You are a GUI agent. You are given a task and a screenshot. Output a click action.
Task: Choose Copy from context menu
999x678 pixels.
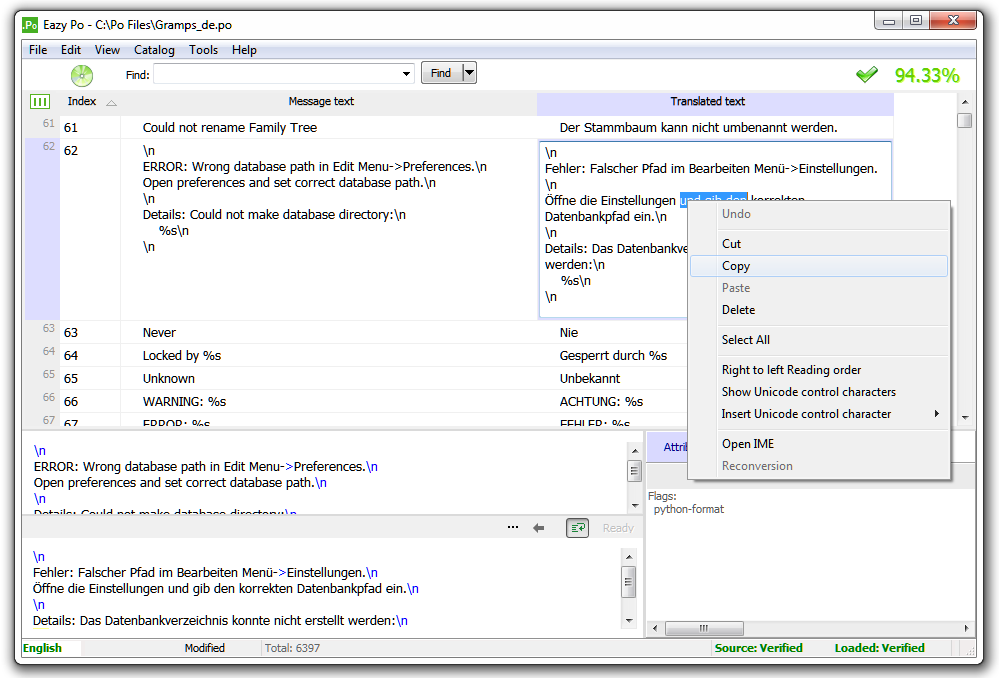pyautogui.click(x=819, y=266)
